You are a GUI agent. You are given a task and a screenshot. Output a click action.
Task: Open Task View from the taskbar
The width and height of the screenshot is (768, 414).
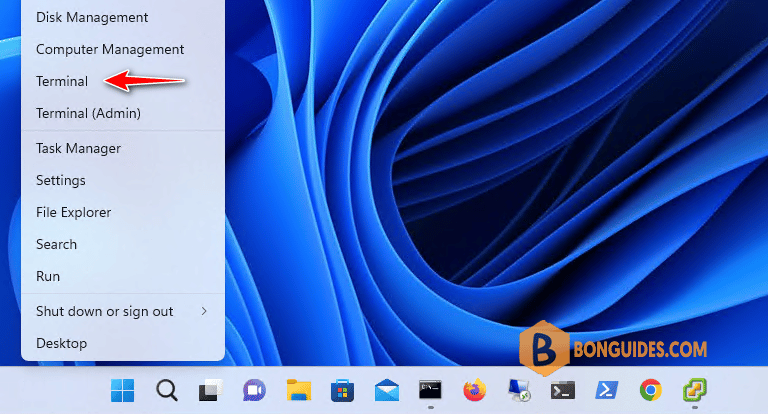click(x=211, y=390)
